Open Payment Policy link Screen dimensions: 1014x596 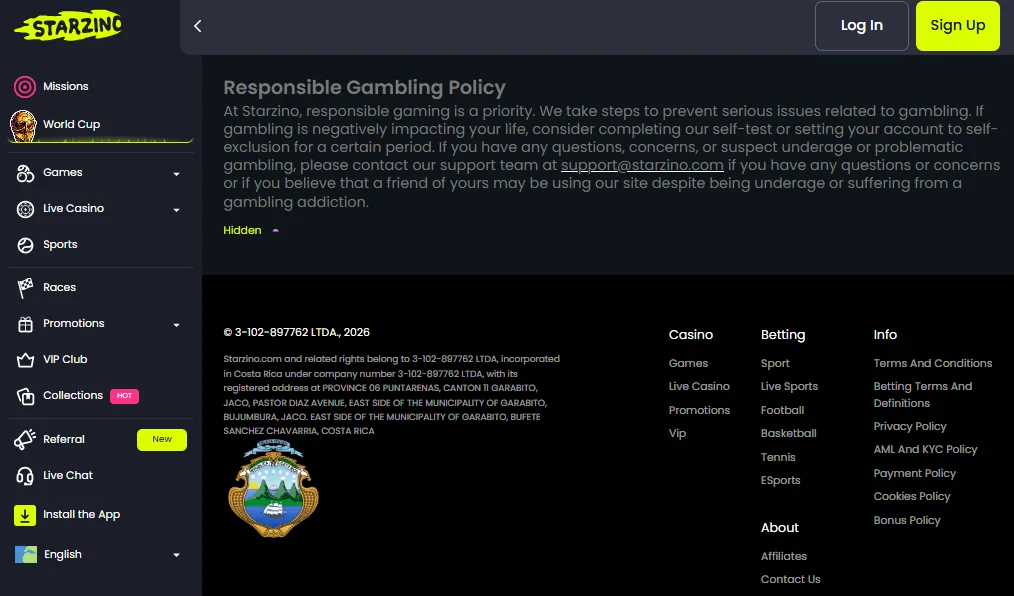[914, 473]
